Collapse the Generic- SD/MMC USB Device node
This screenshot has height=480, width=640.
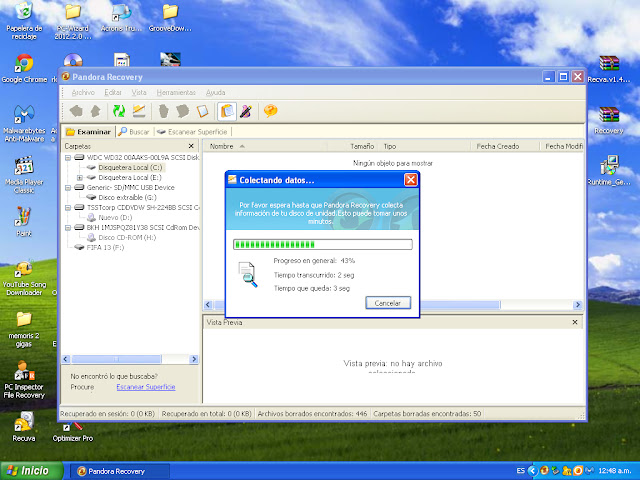[68, 188]
